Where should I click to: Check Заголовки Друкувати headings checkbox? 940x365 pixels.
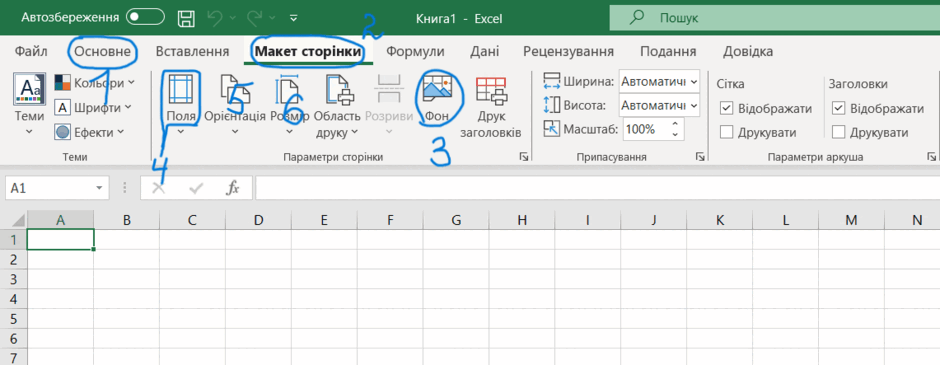coord(839,132)
